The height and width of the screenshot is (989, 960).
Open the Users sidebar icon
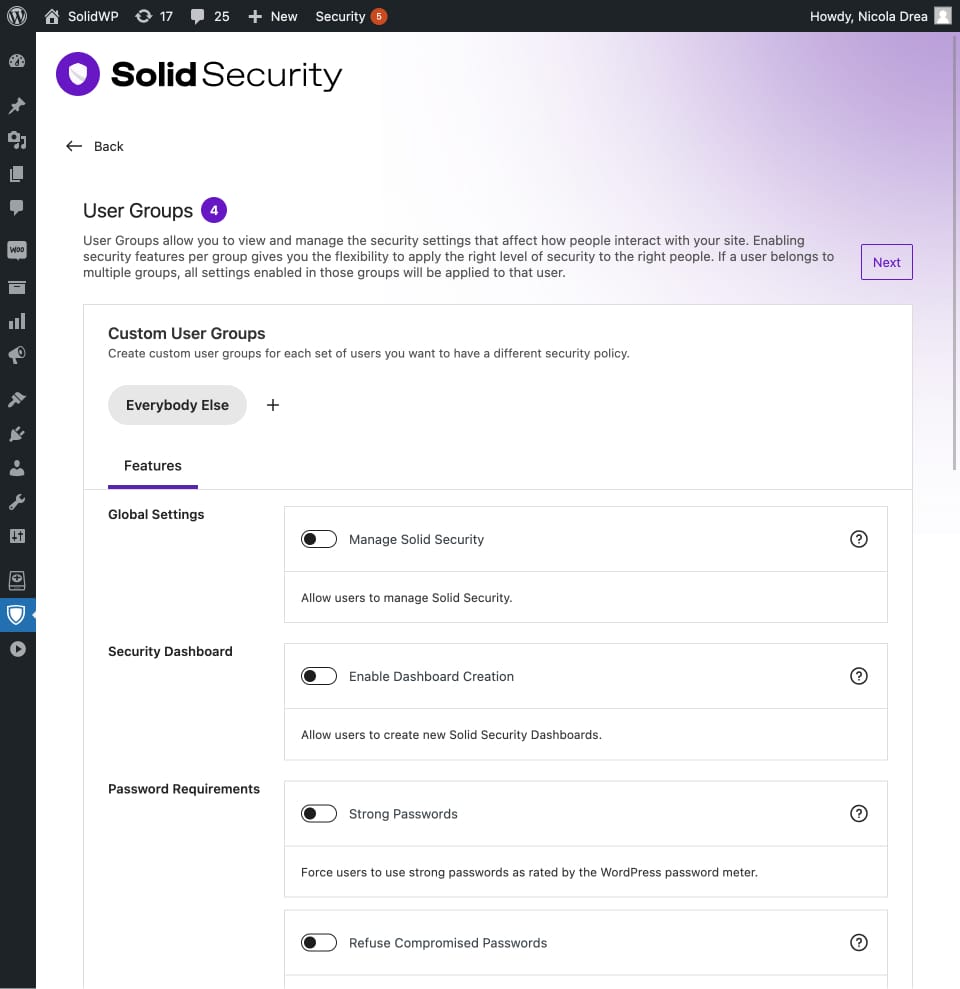pyautogui.click(x=17, y=468)
